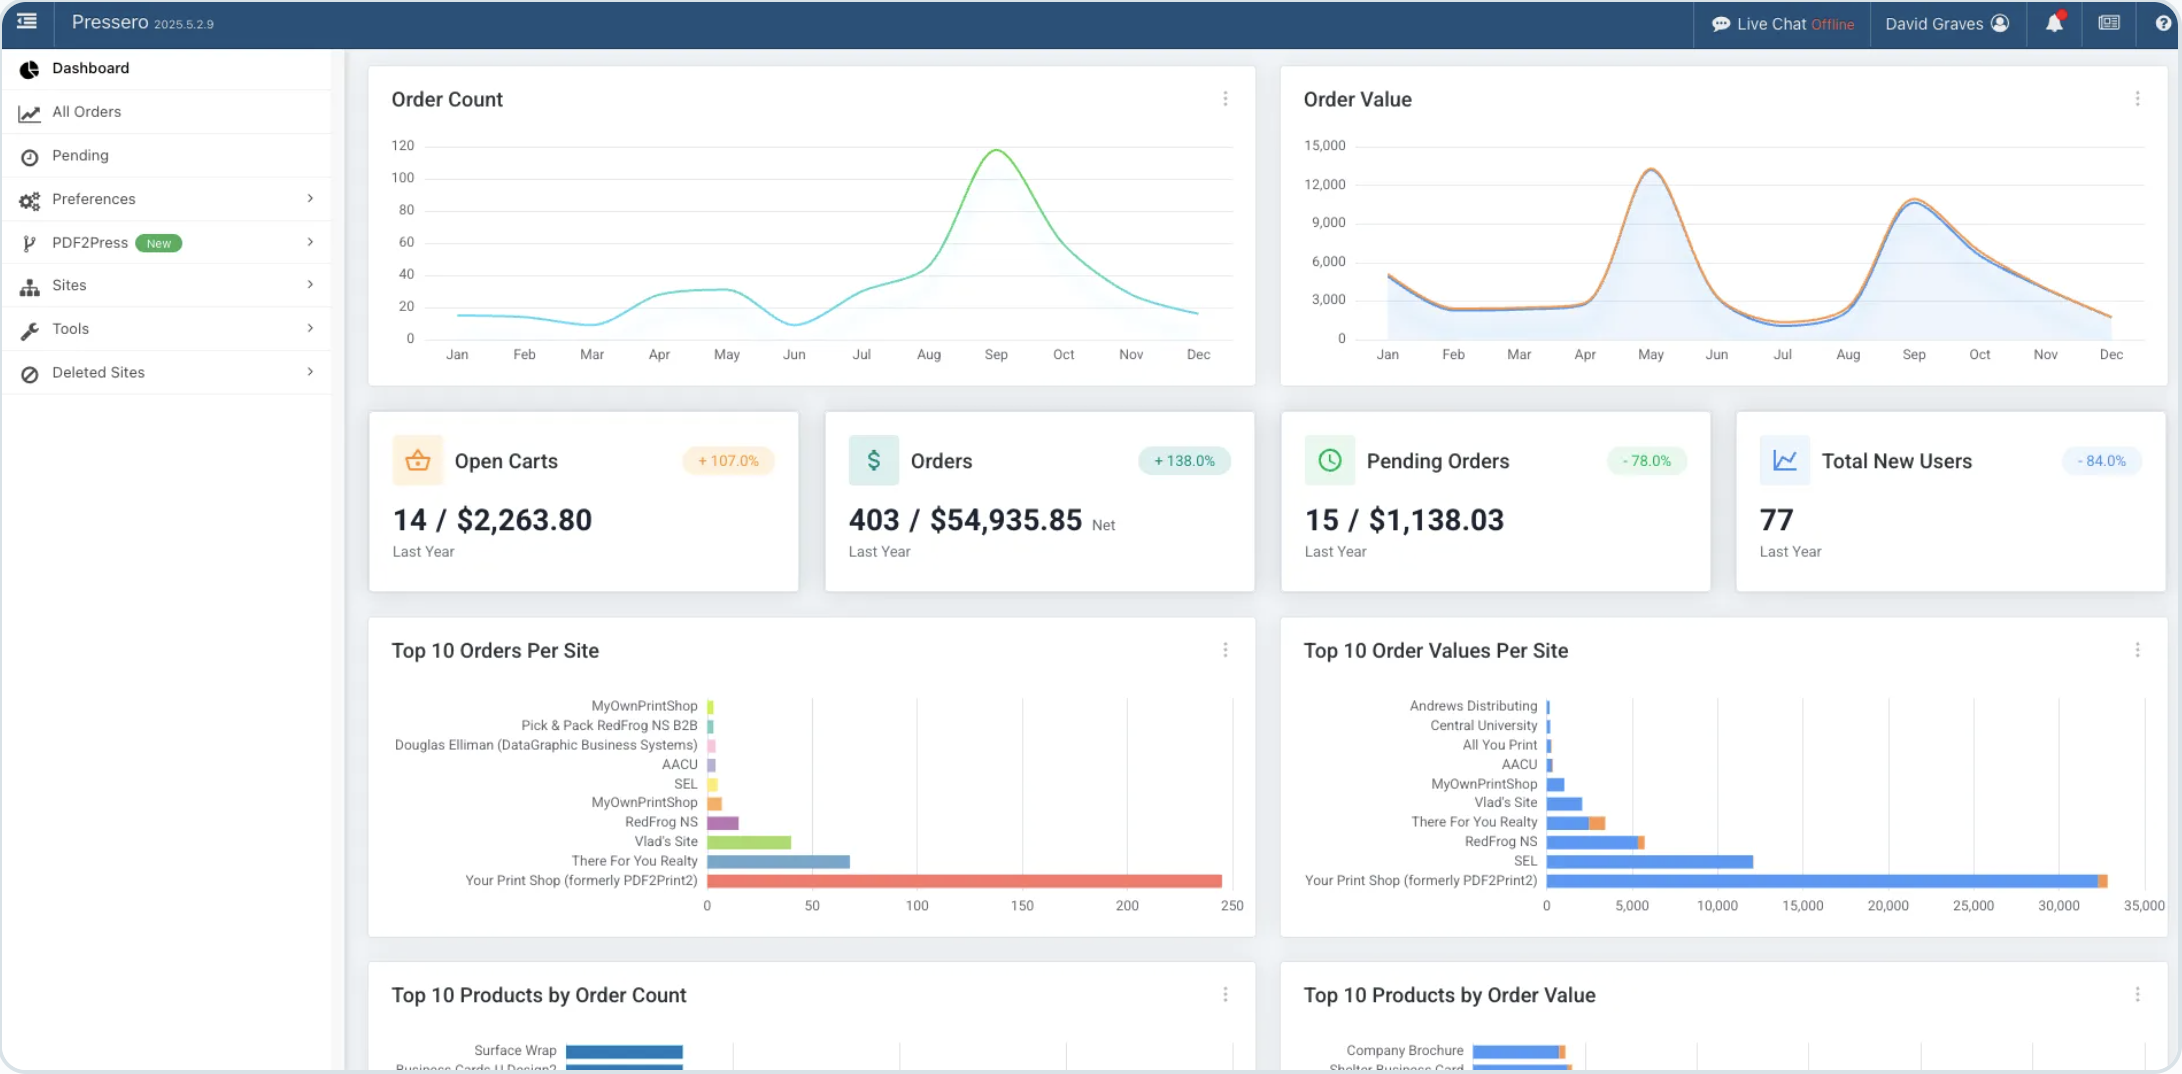Click the blue SEL order value bar
The height and width of the screenshot is (1074, 2182).
coord(1650,861)
